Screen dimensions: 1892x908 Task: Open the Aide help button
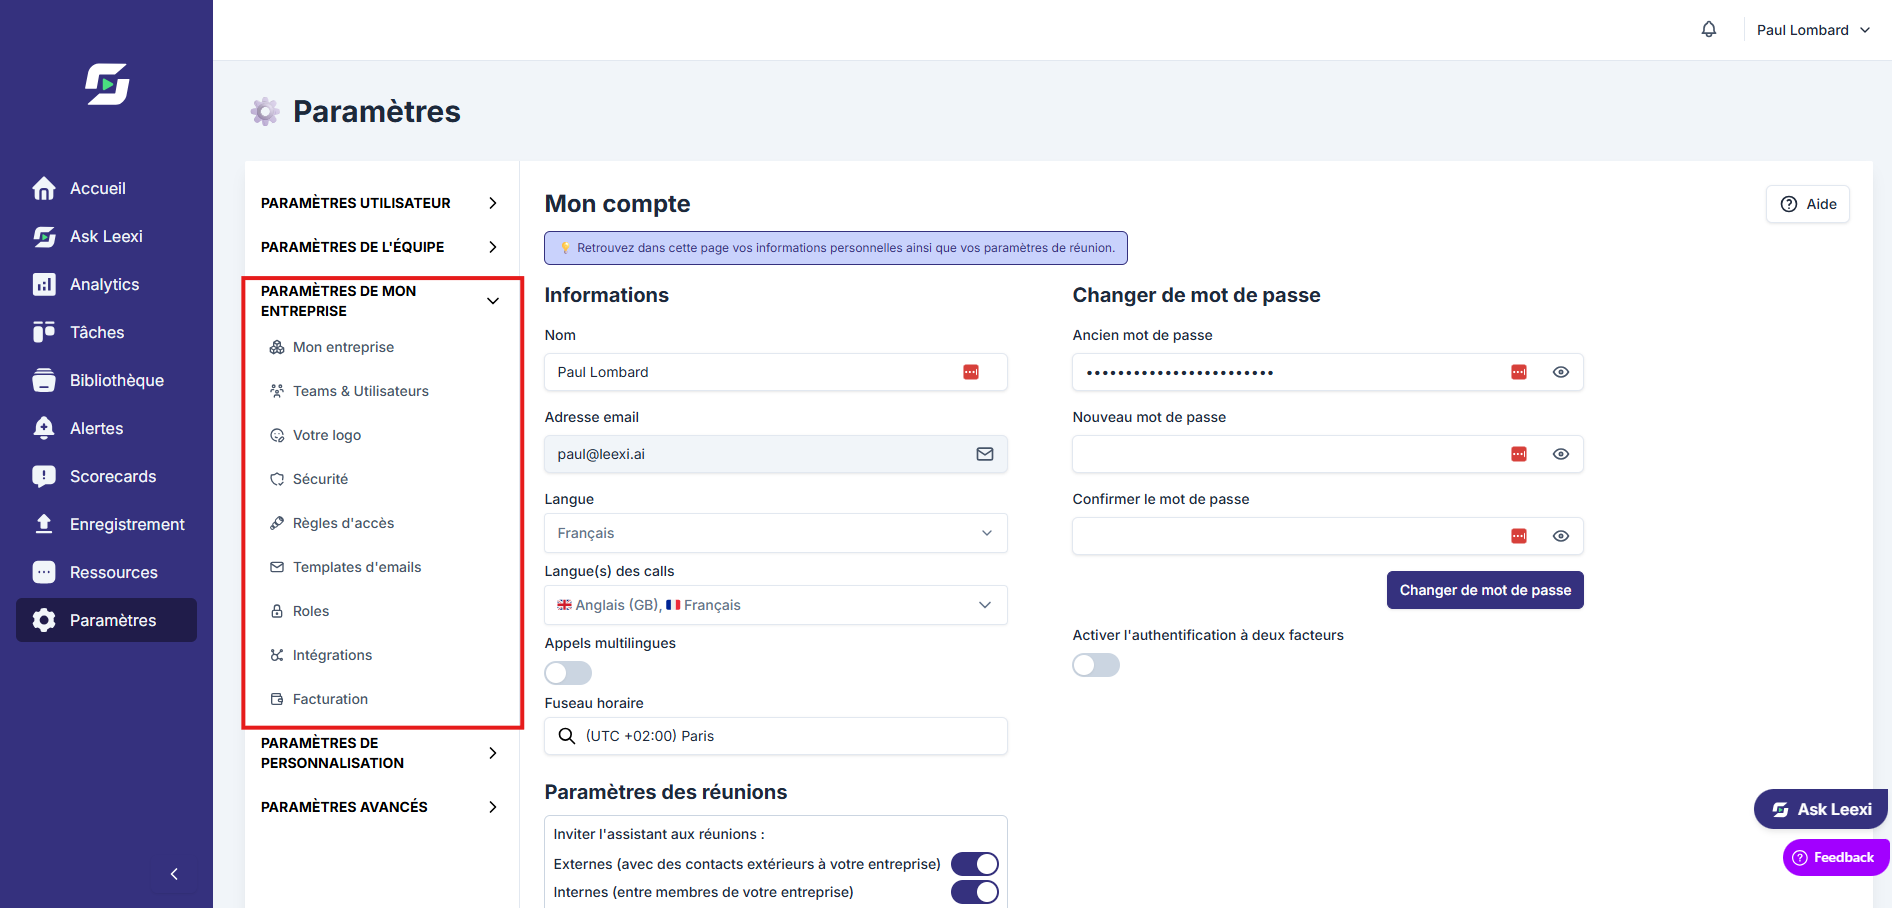point(1808,204)
